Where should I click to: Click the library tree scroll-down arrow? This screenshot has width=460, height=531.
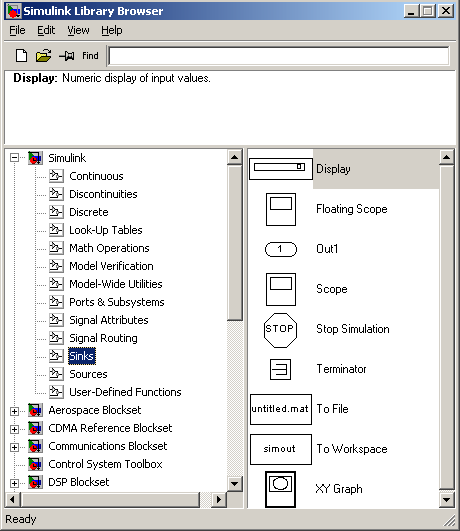[234, 484]
